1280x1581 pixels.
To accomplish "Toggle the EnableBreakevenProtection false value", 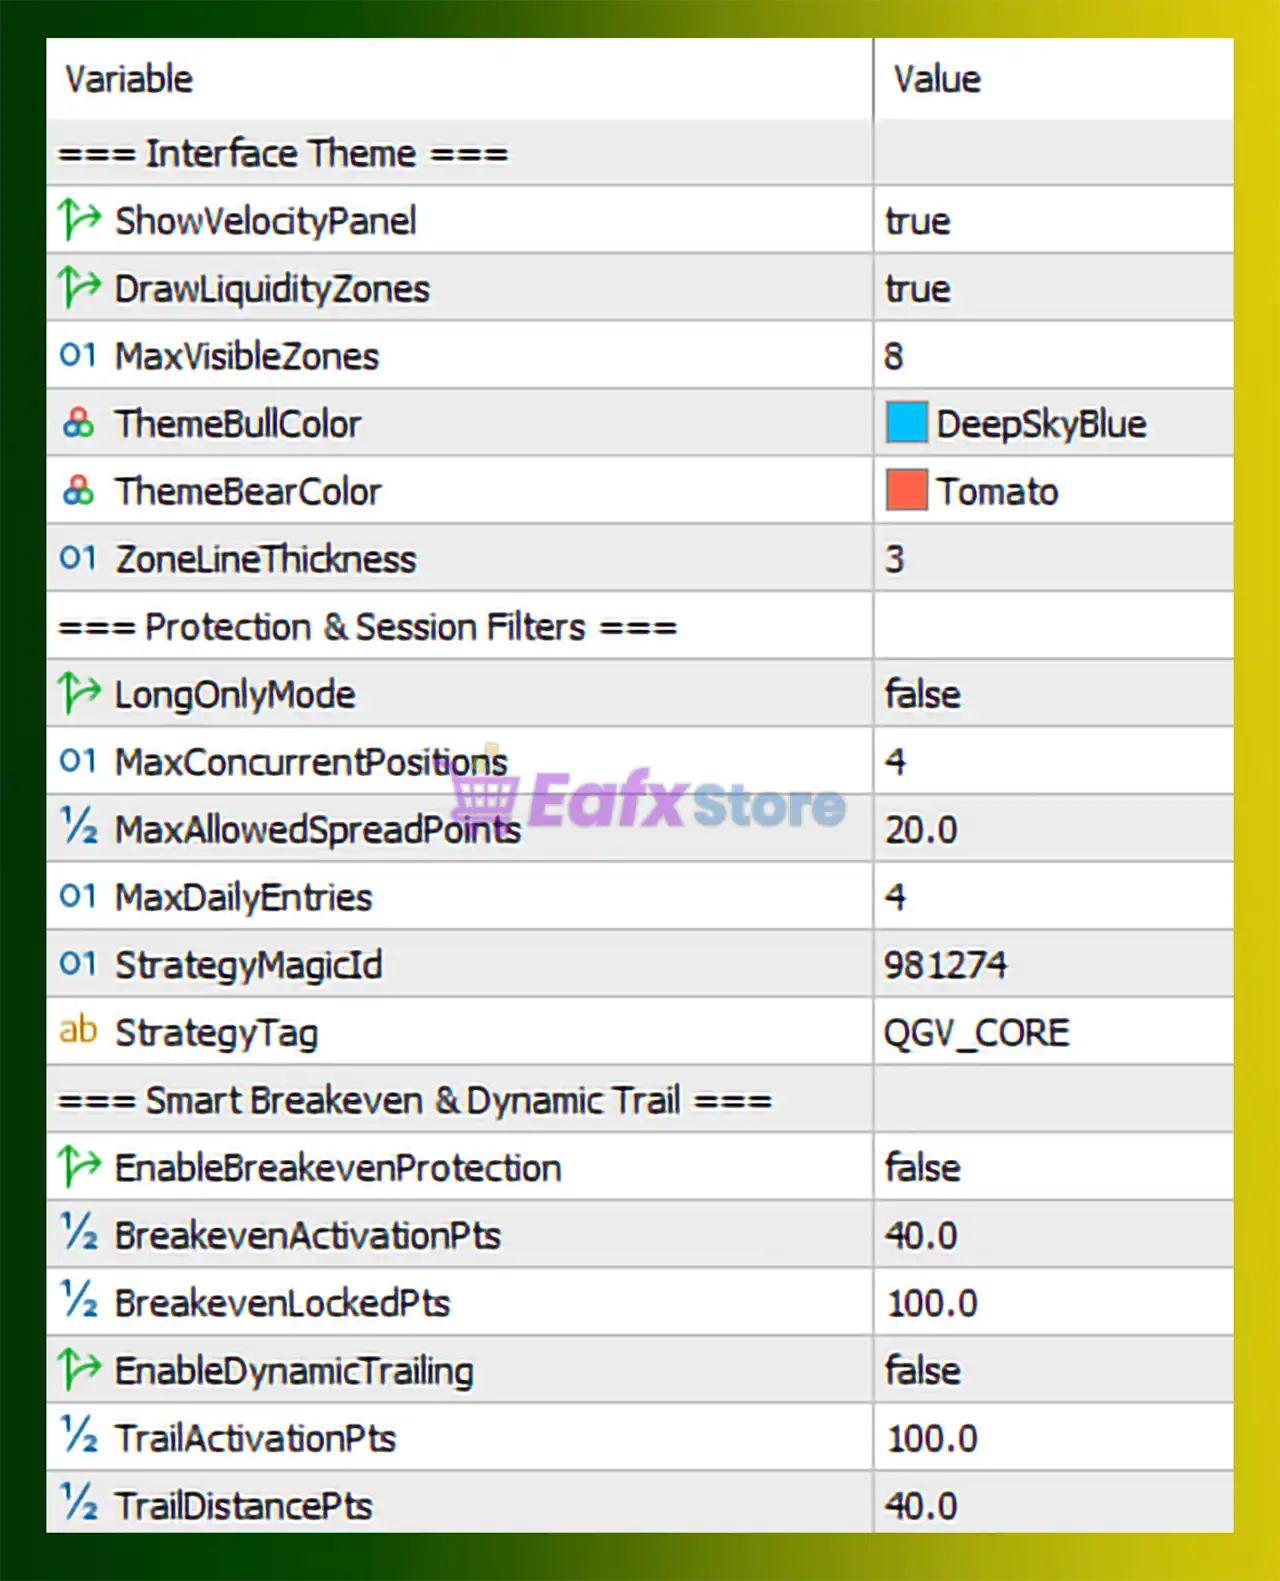I will coord(922,1168).
